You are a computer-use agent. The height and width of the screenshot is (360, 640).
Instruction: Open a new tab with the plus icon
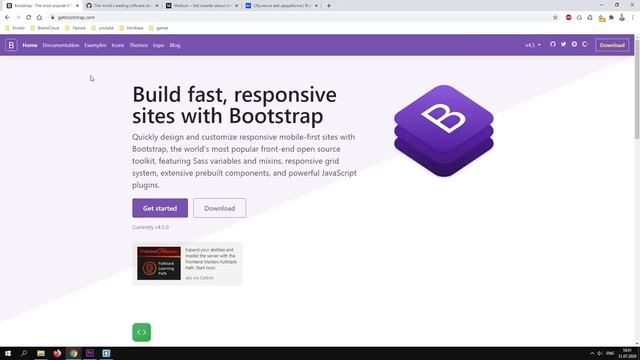click(x=329, y=6)
